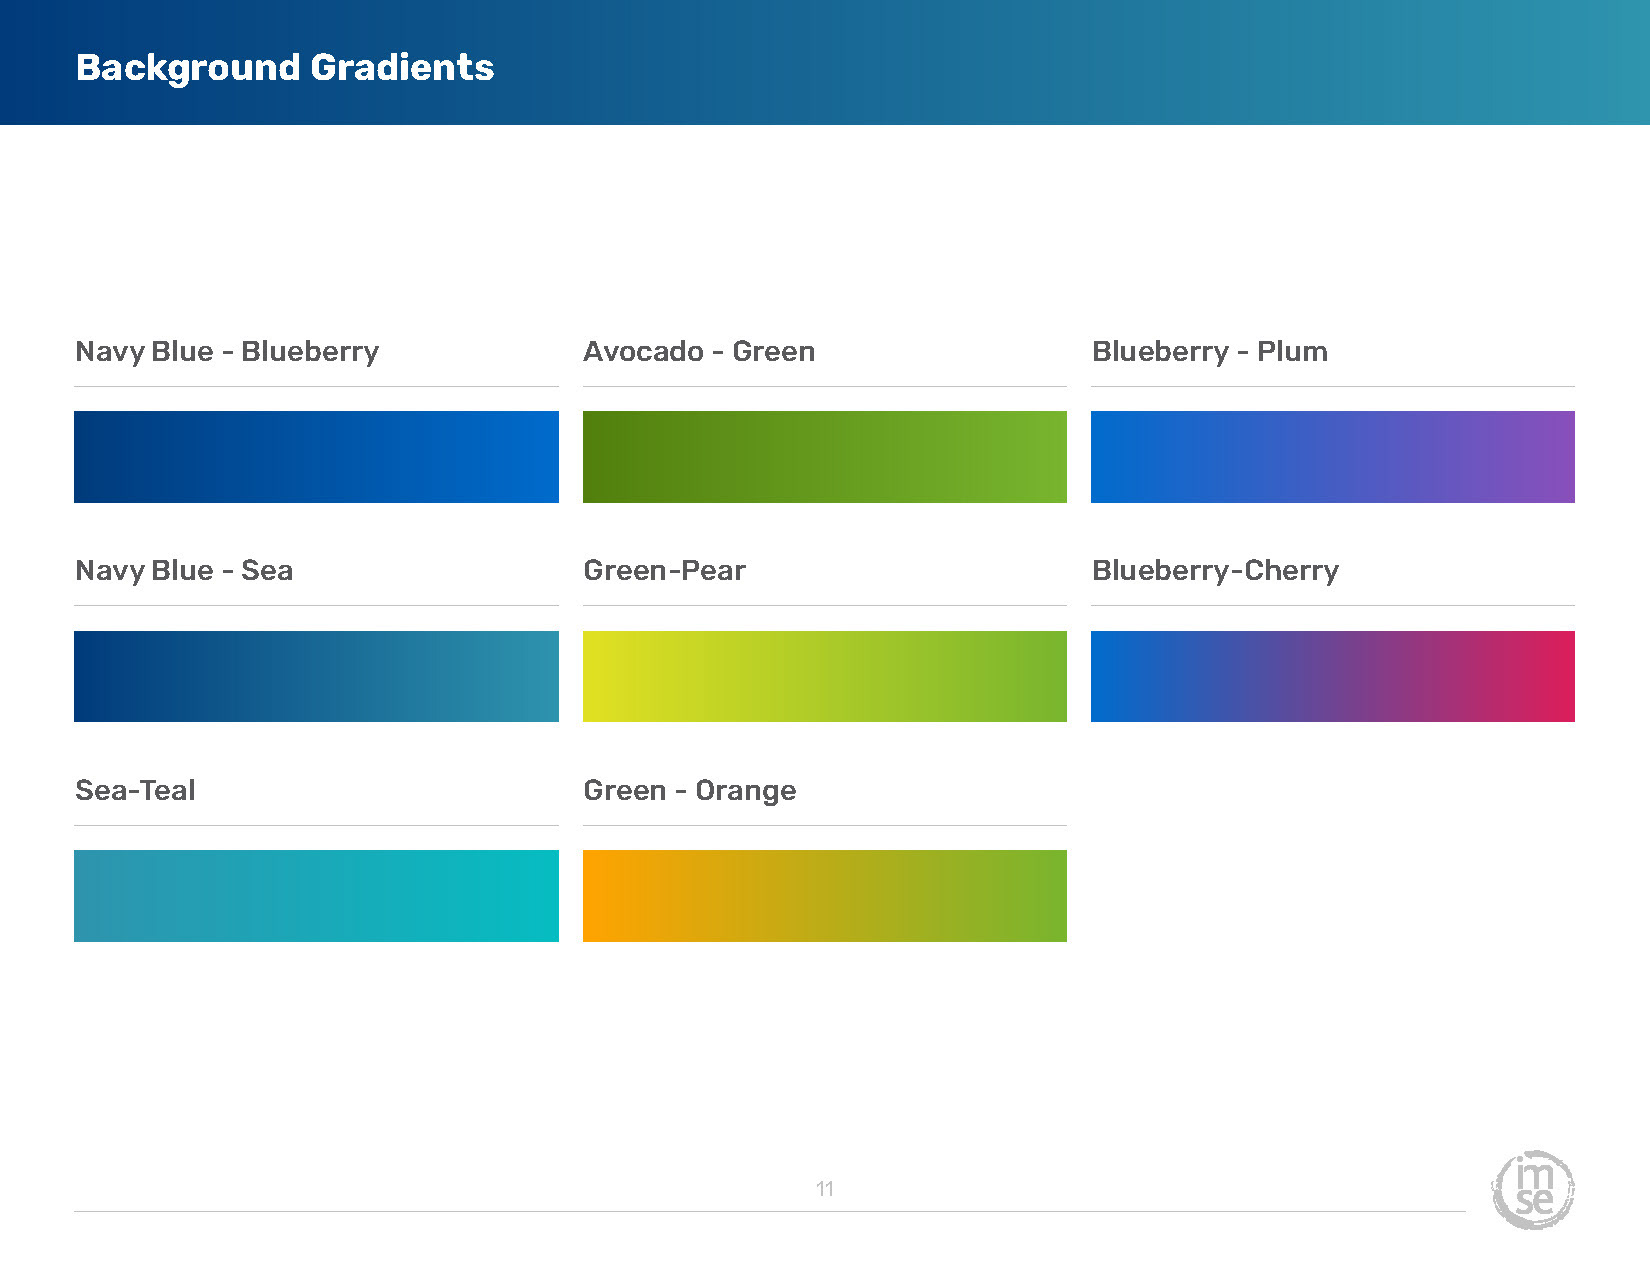Select the Avocado - Green heading text

point(699,352)
